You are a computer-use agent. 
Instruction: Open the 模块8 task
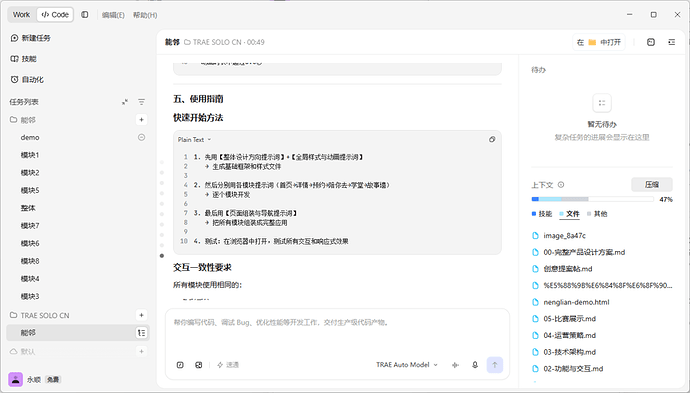(30, 261)
